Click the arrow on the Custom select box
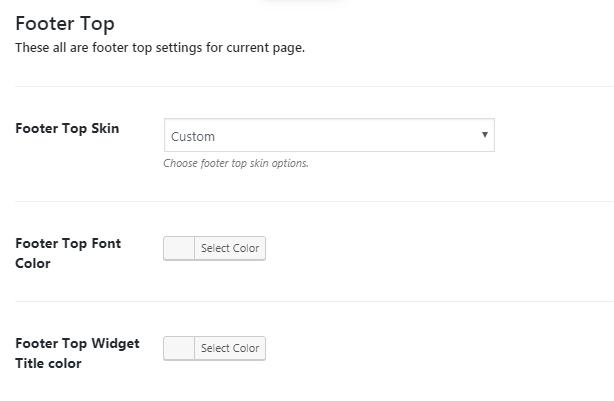Image resolution: width=614 pixels, height=401 pixels. pyautogui.click(x=484, y=135)
